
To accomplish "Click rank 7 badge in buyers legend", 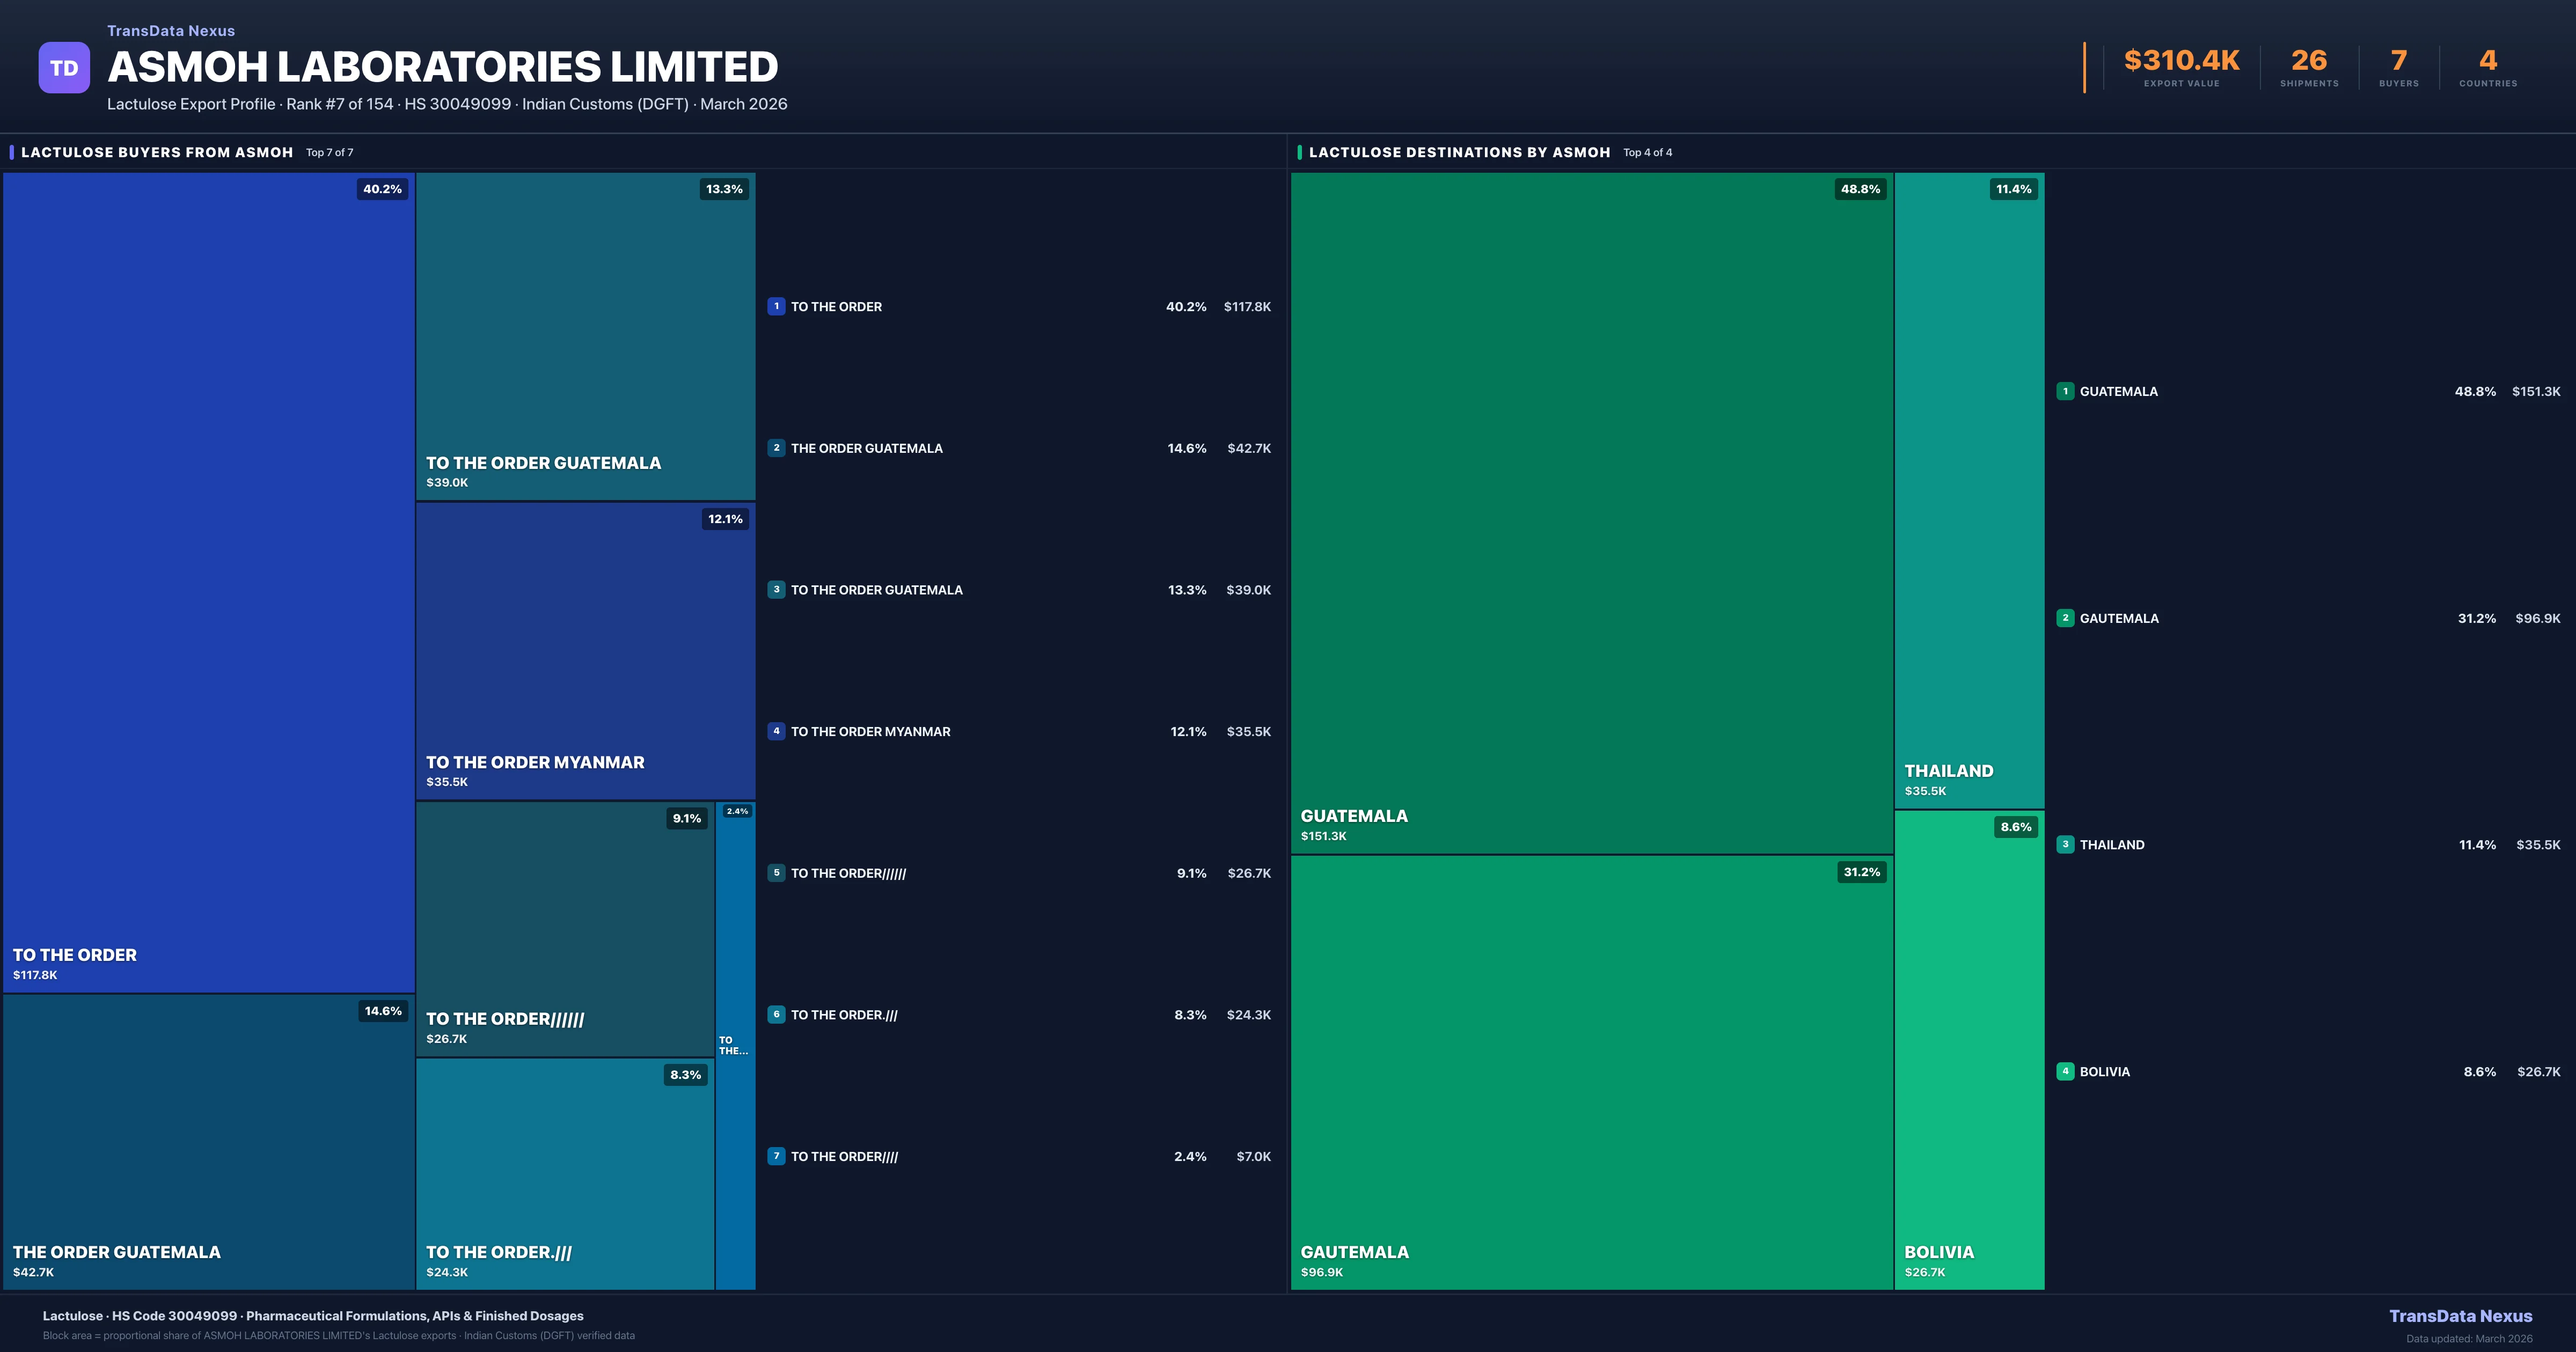I will [776, 1156].
